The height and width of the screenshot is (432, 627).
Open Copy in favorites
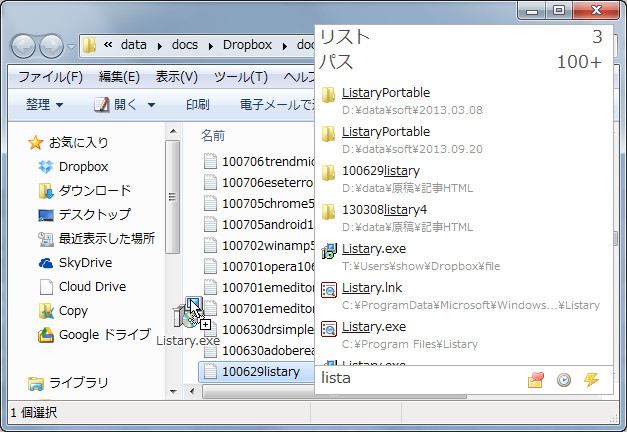point(73,311)
